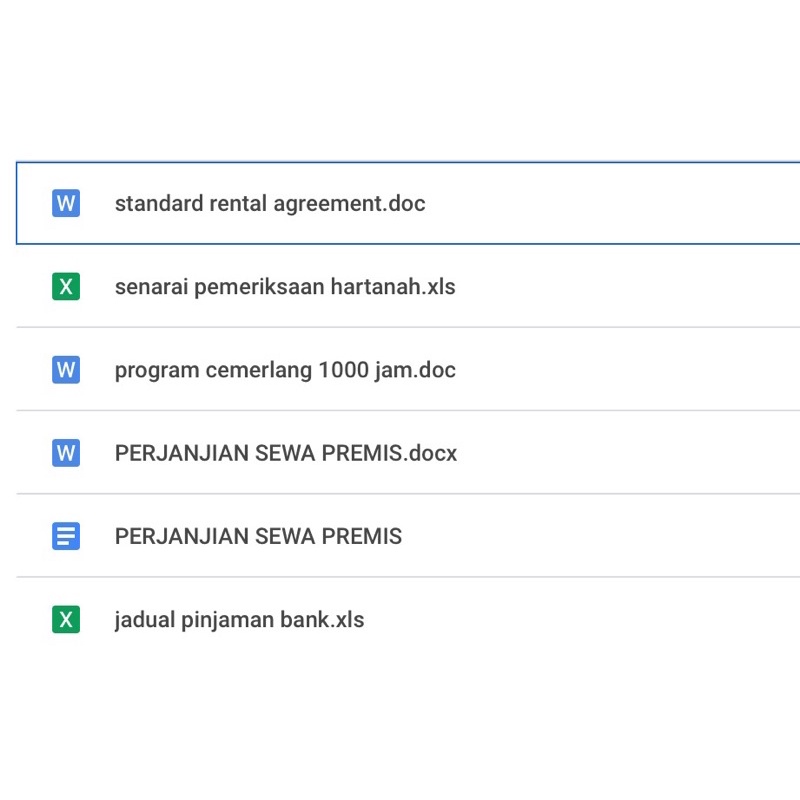Open PERJANJIAN SEWA PREMIS.docx via its name

tap(286, 453)
